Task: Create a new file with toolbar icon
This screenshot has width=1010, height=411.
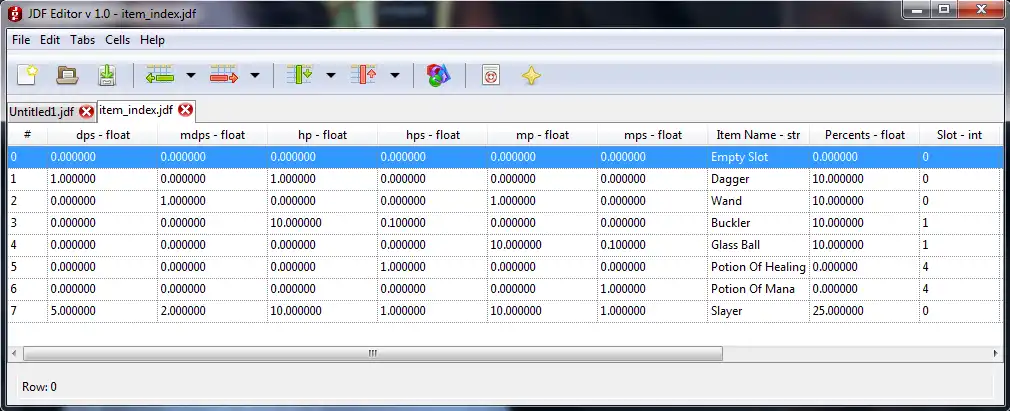Action: 27,75
